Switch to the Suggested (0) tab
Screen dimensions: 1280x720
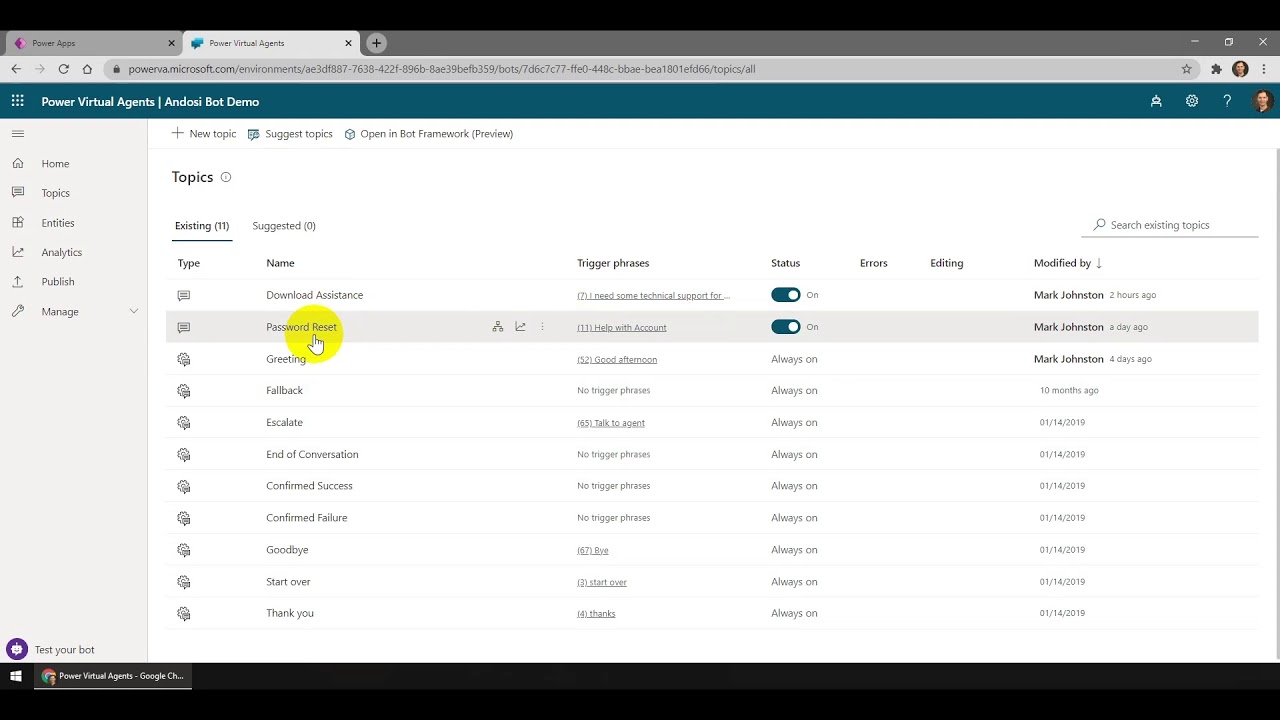284,226
